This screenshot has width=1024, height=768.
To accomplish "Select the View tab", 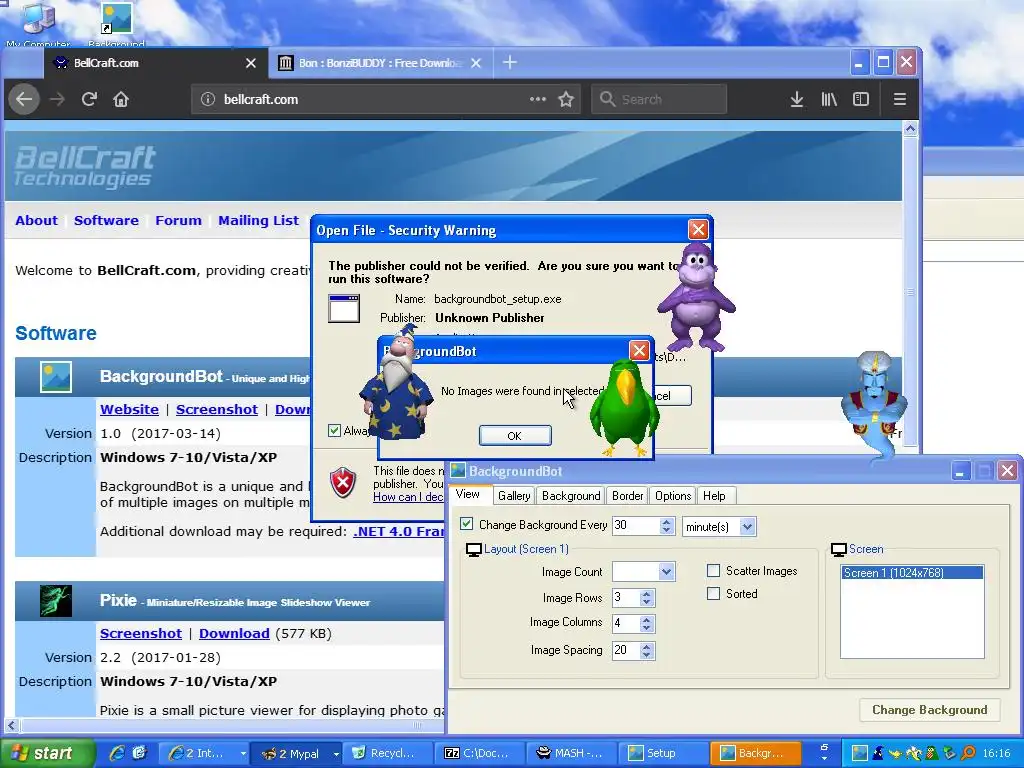I will [468, 494].
